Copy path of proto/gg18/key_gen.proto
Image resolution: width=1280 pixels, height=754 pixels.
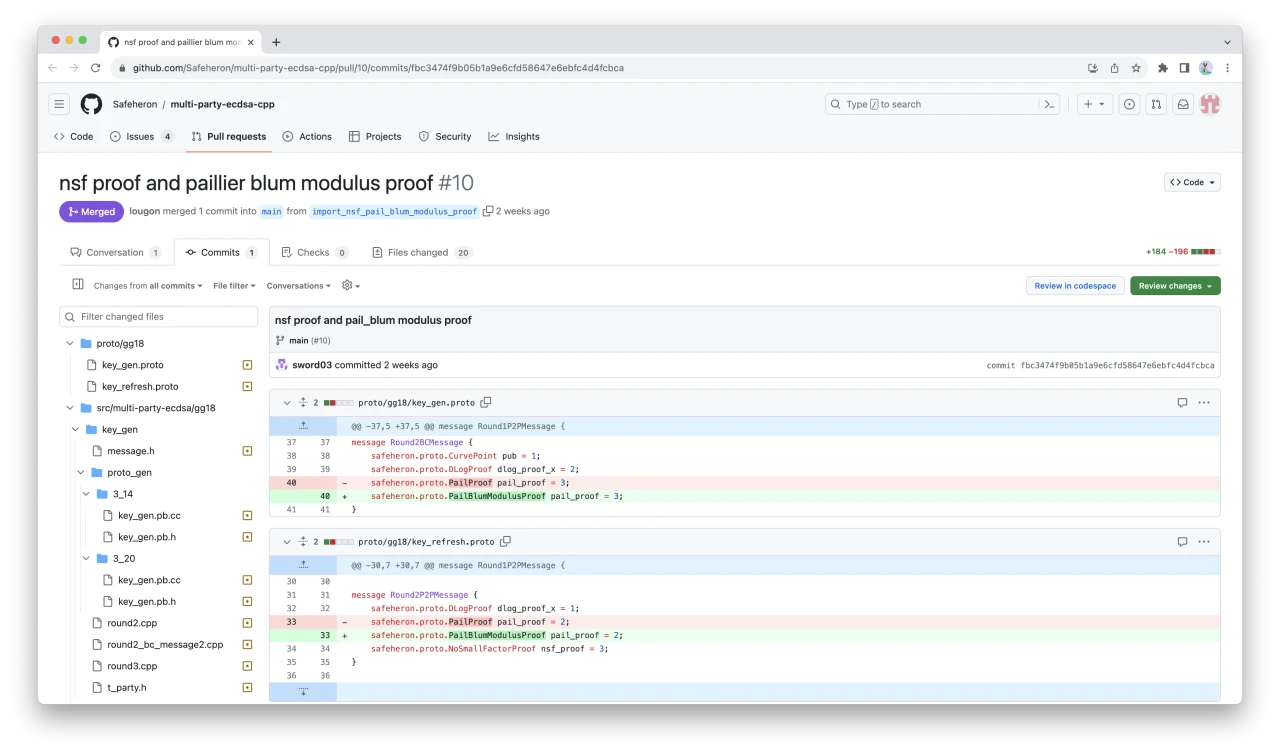486,402
